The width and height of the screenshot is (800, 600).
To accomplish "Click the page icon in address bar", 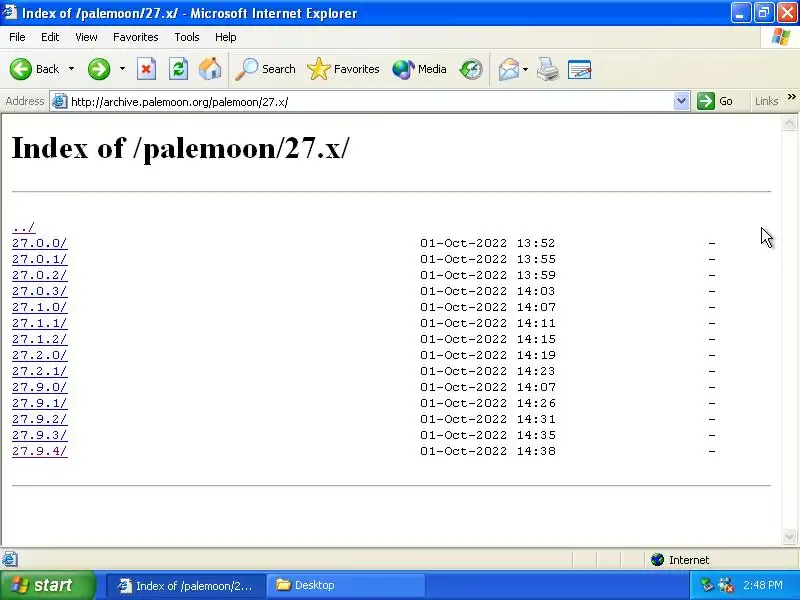I will tap(60, 102).
